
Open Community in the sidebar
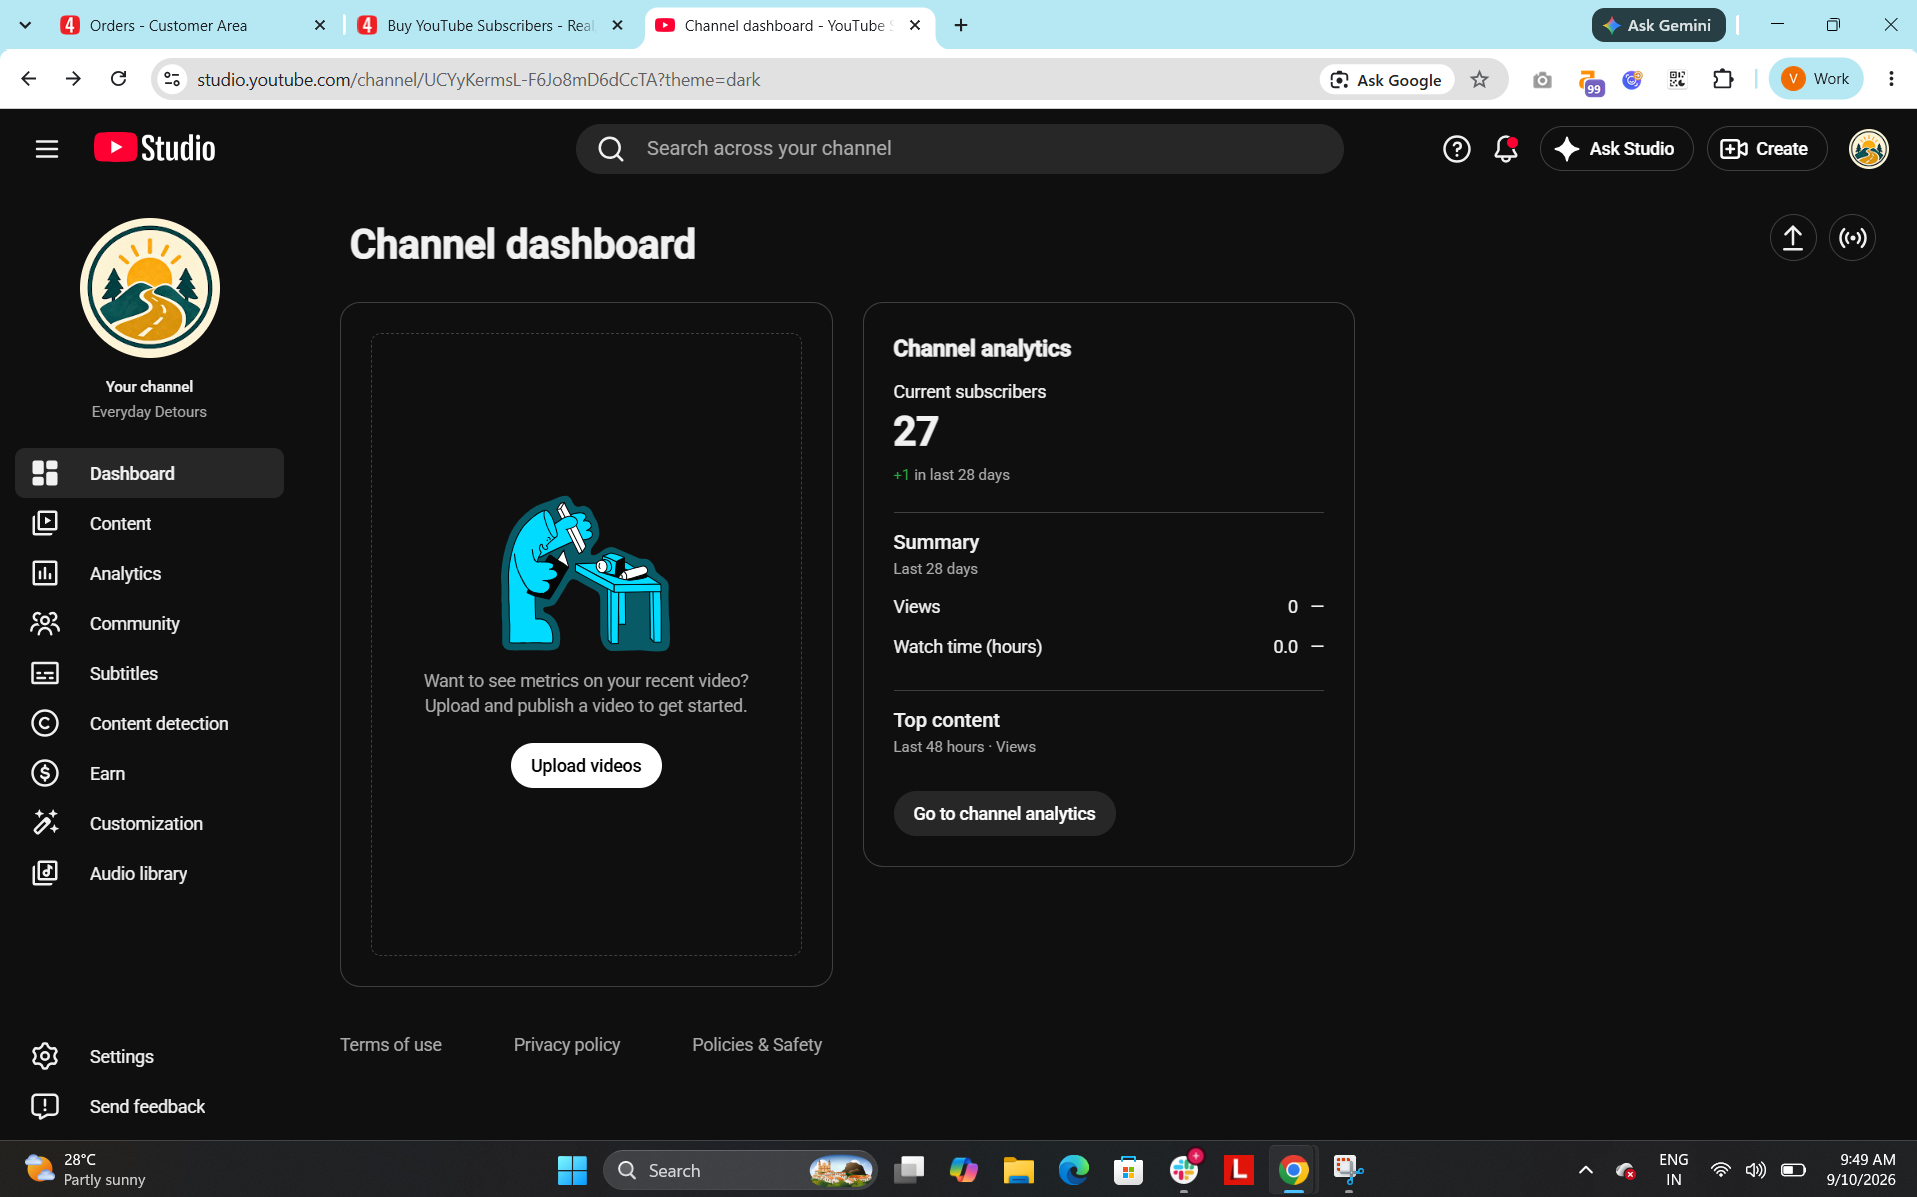pyautogui.click(x=149, y=623)
